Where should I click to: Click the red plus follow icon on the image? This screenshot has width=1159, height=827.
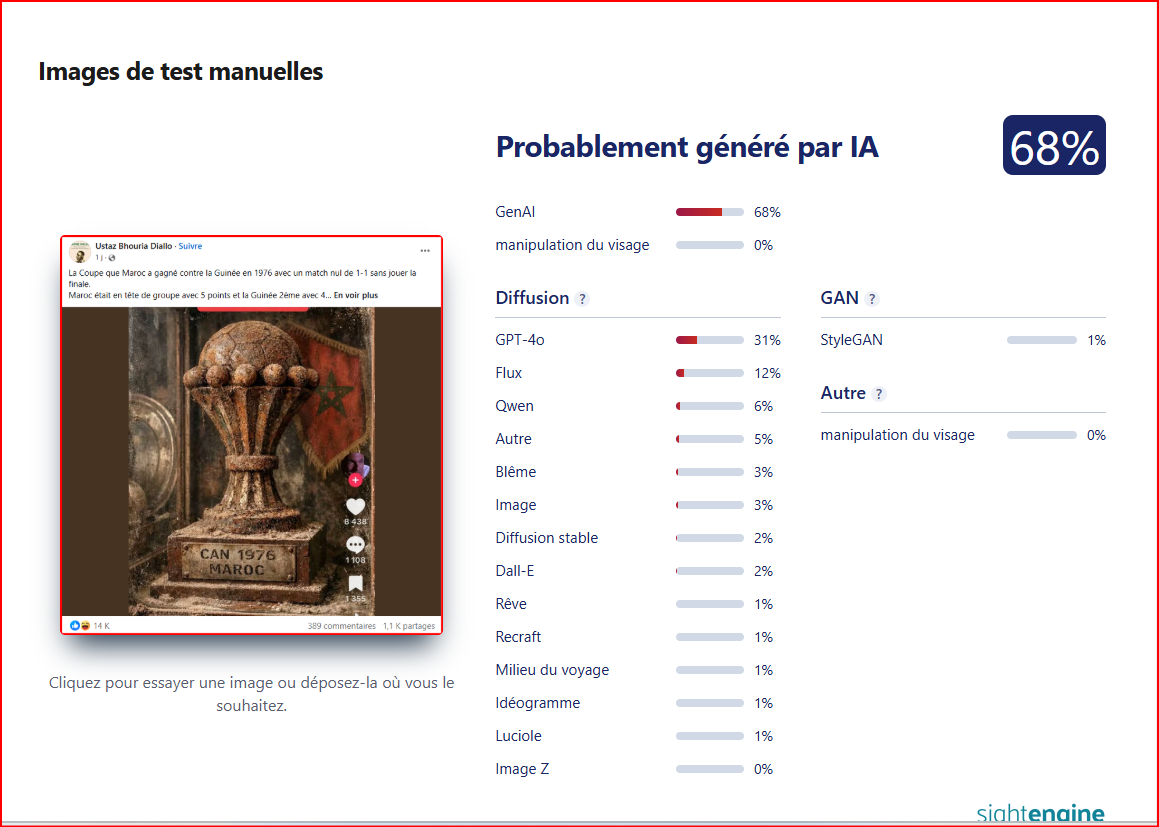(x=355, y=480)
